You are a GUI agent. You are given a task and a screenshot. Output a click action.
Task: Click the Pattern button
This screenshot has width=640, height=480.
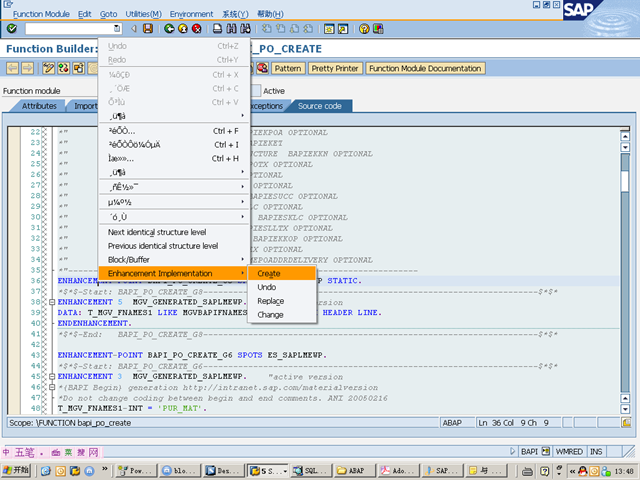[288, 69]
